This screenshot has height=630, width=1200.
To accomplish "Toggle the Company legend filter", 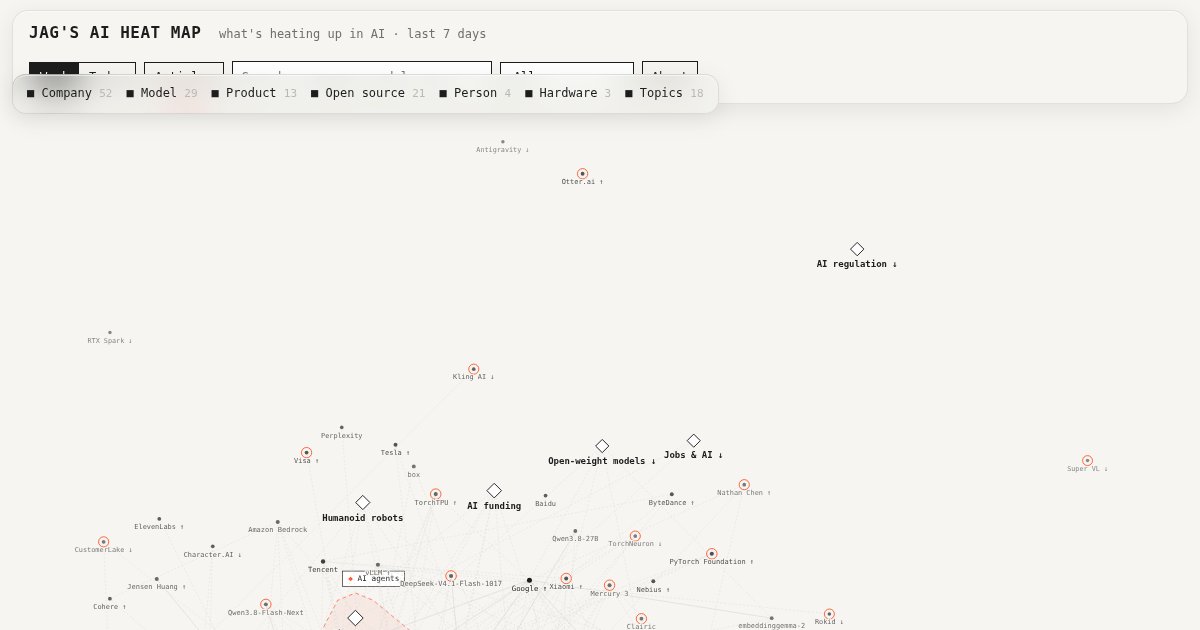I will (69, 93).
